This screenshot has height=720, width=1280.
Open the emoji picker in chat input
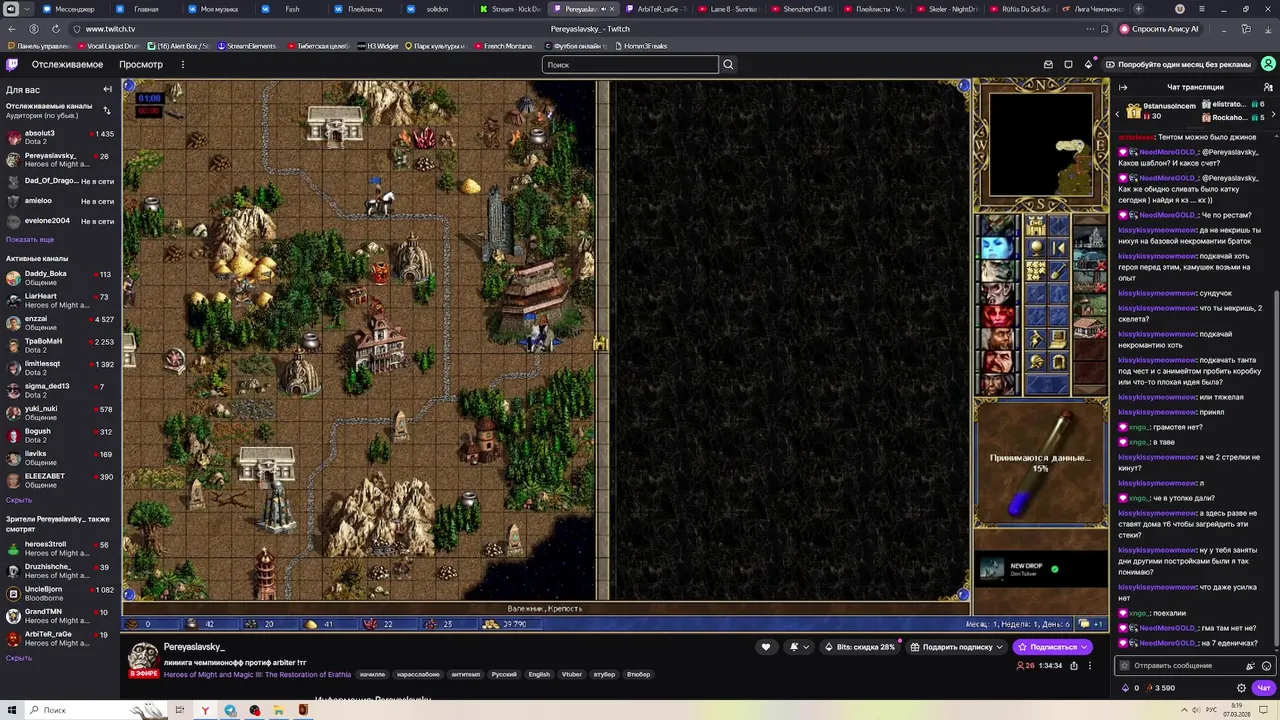1267,666
